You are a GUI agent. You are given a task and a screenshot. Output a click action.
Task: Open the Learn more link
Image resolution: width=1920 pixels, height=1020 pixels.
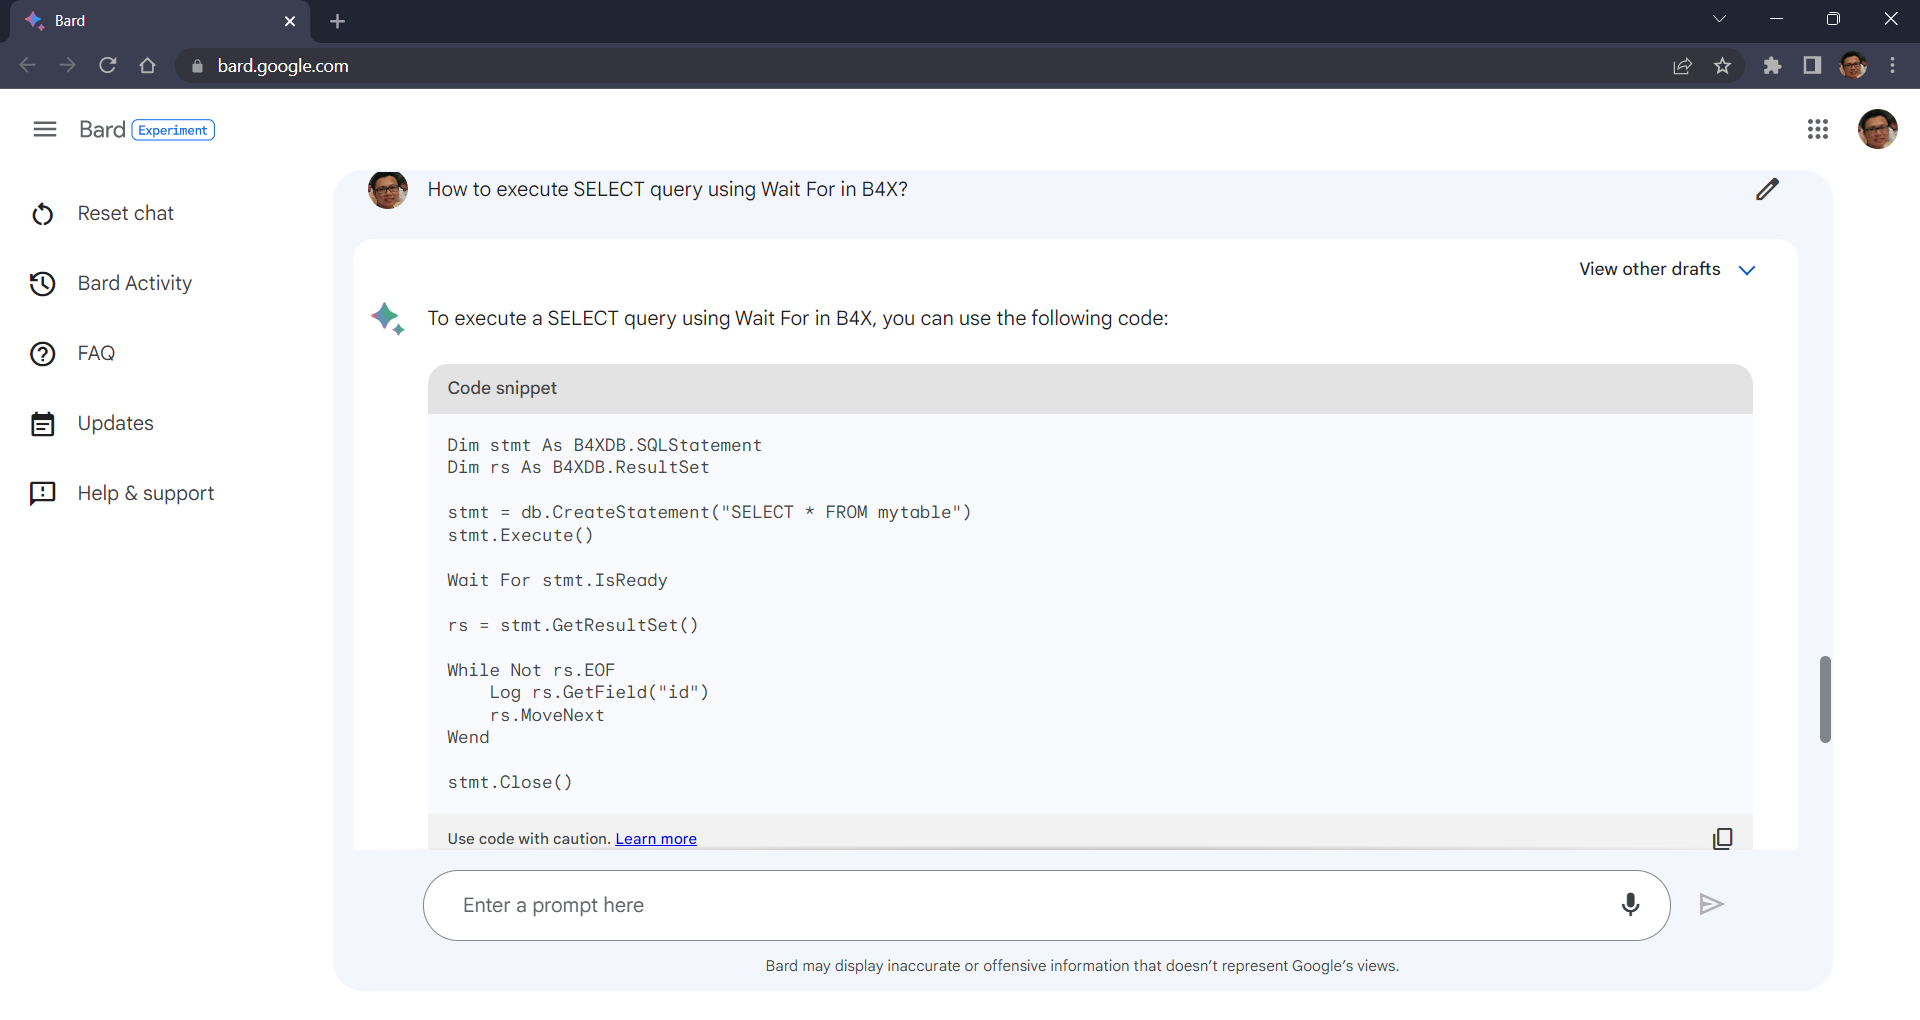pyautogui.click(x=655, y=839)
